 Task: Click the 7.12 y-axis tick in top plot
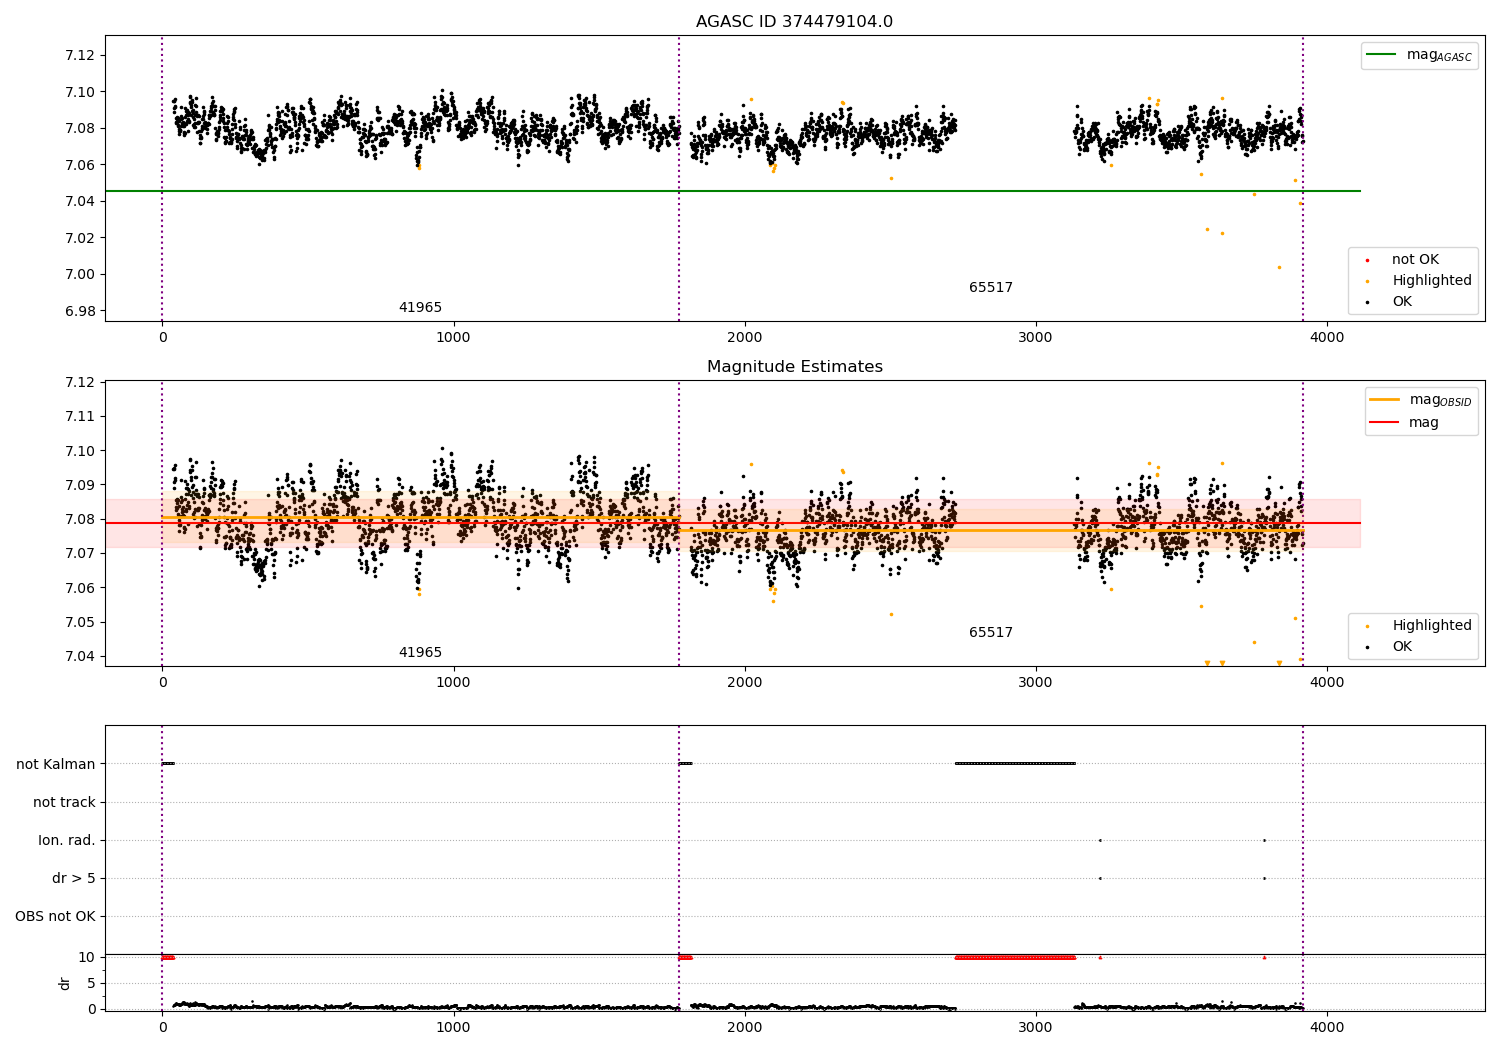pyautogui.click(x=79, y=55)
